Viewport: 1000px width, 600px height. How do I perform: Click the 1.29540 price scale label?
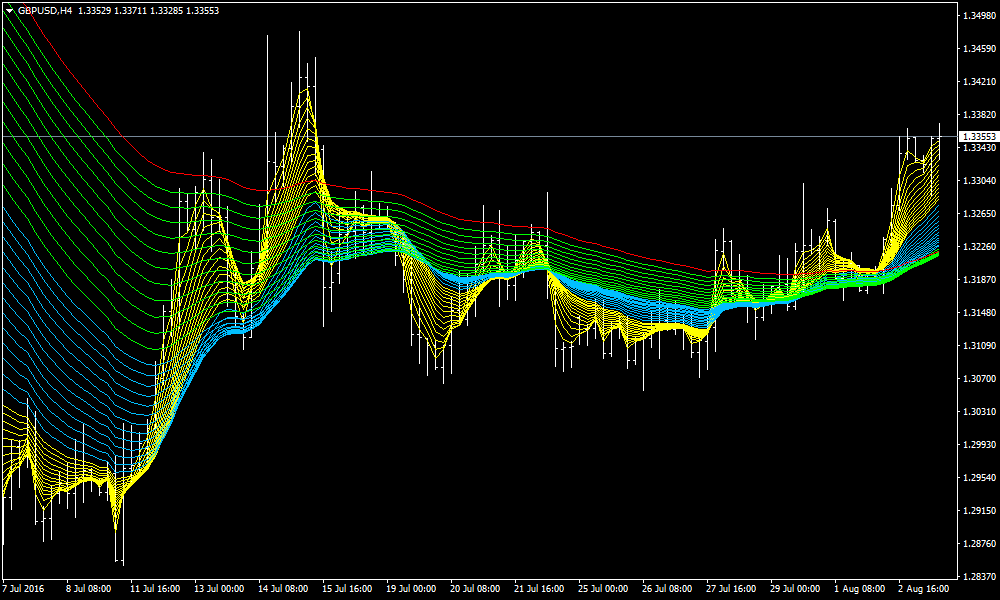point(977,478)
